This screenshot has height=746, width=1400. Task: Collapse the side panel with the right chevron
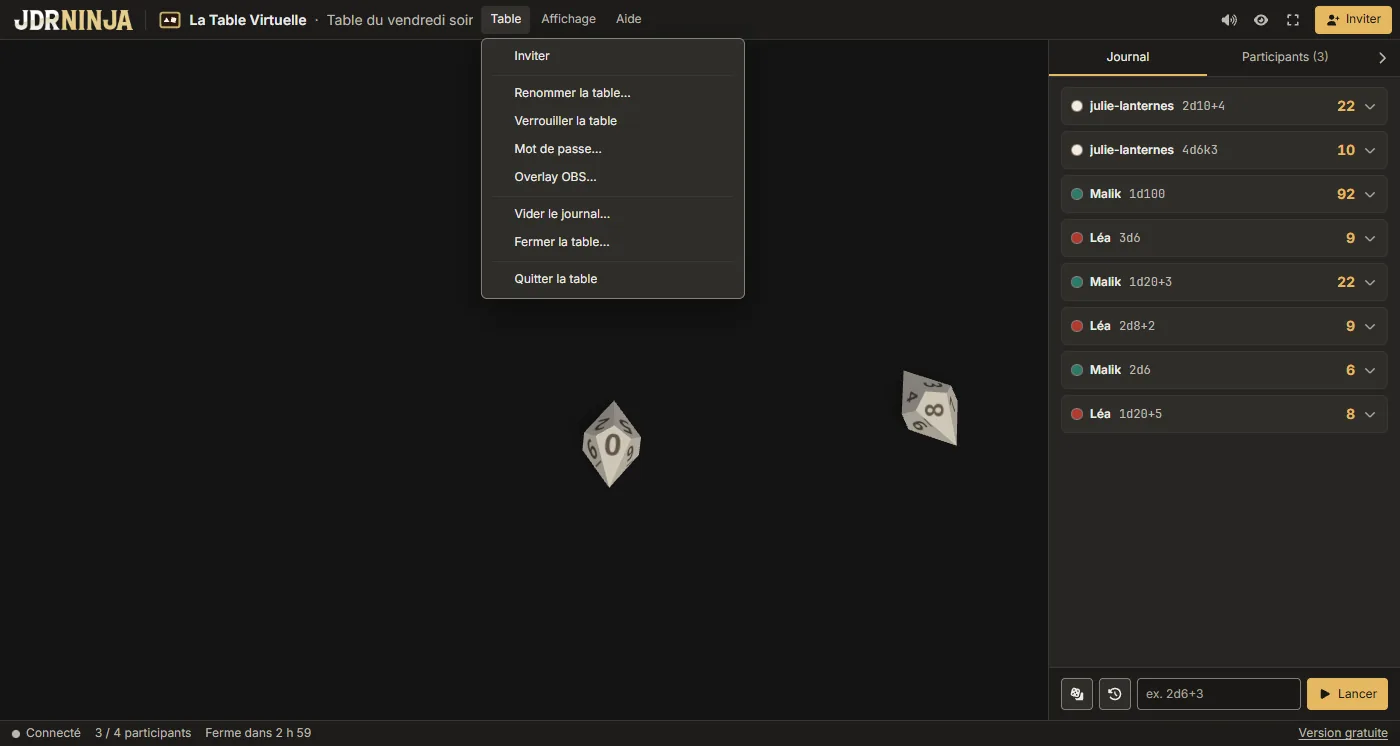pos(1383,58)
